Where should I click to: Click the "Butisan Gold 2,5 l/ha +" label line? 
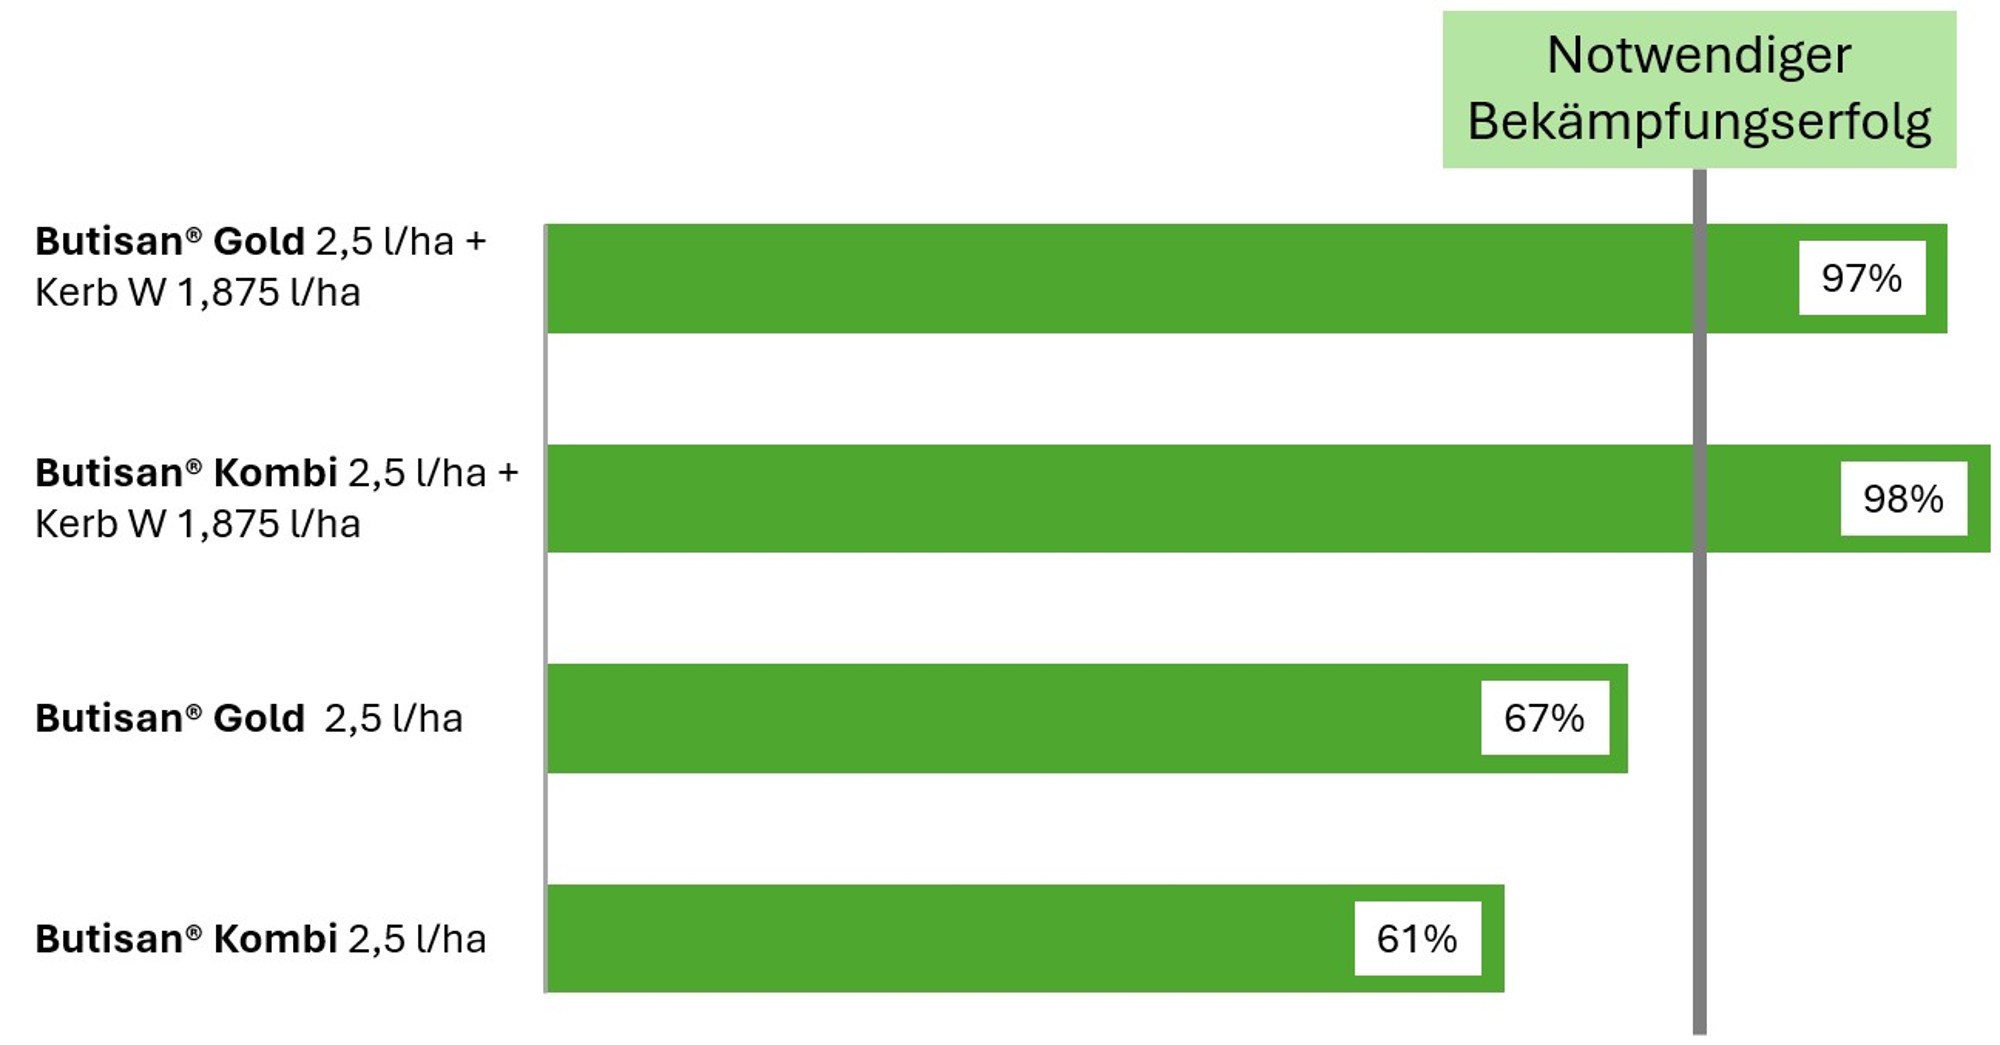(x=260, y=242)
